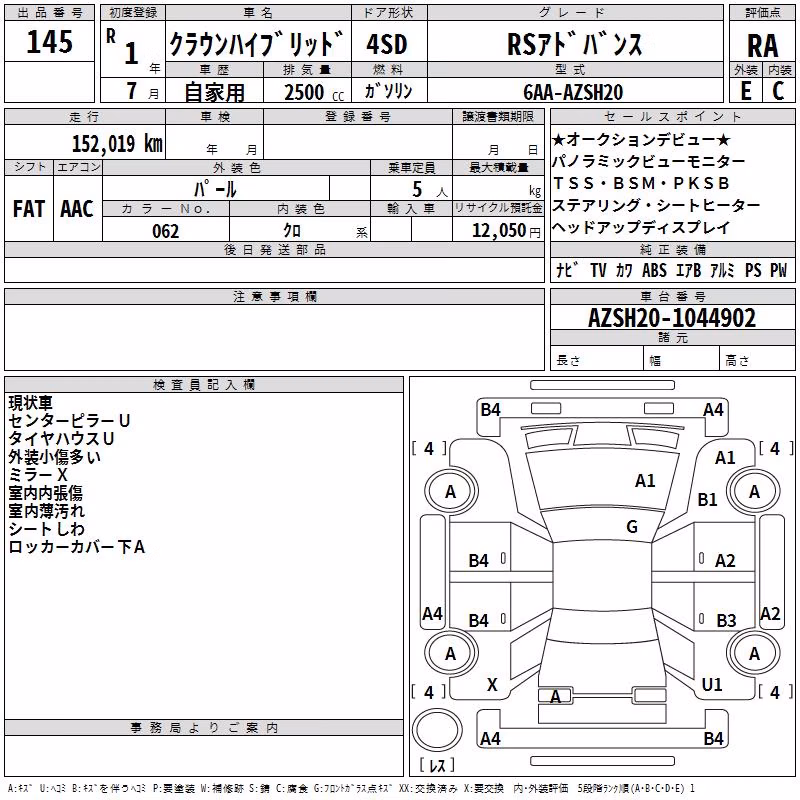
Task: Click the seating capacity 5人
Action: pos(429,190)
